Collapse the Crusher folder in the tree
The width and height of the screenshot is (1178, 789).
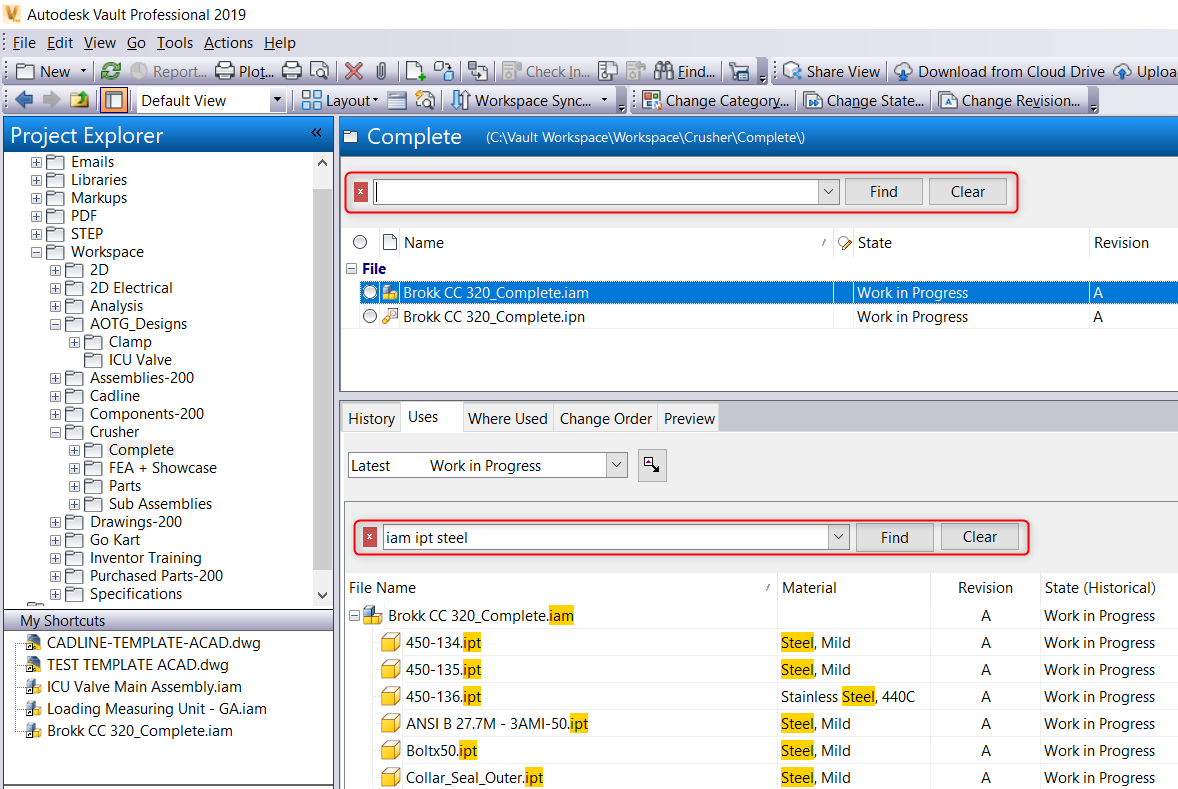tap(55, 433)
